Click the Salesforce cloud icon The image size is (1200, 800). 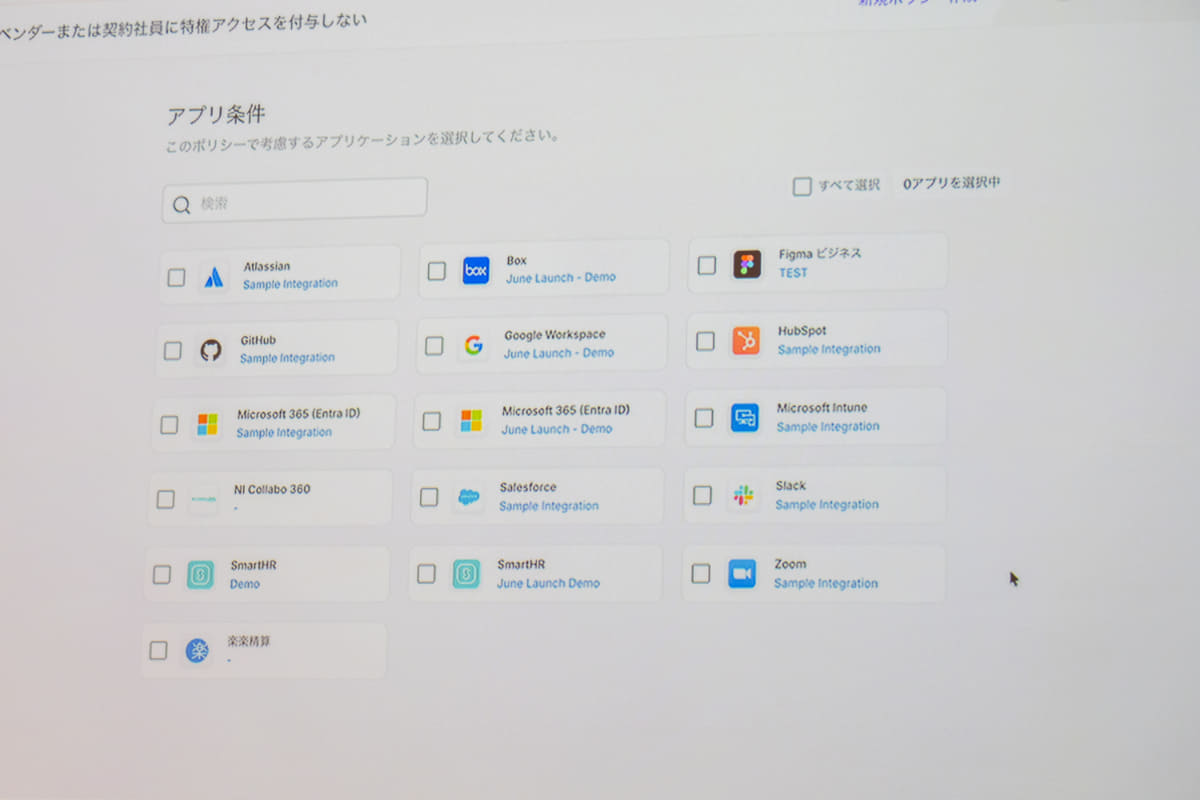click(469, 497)
